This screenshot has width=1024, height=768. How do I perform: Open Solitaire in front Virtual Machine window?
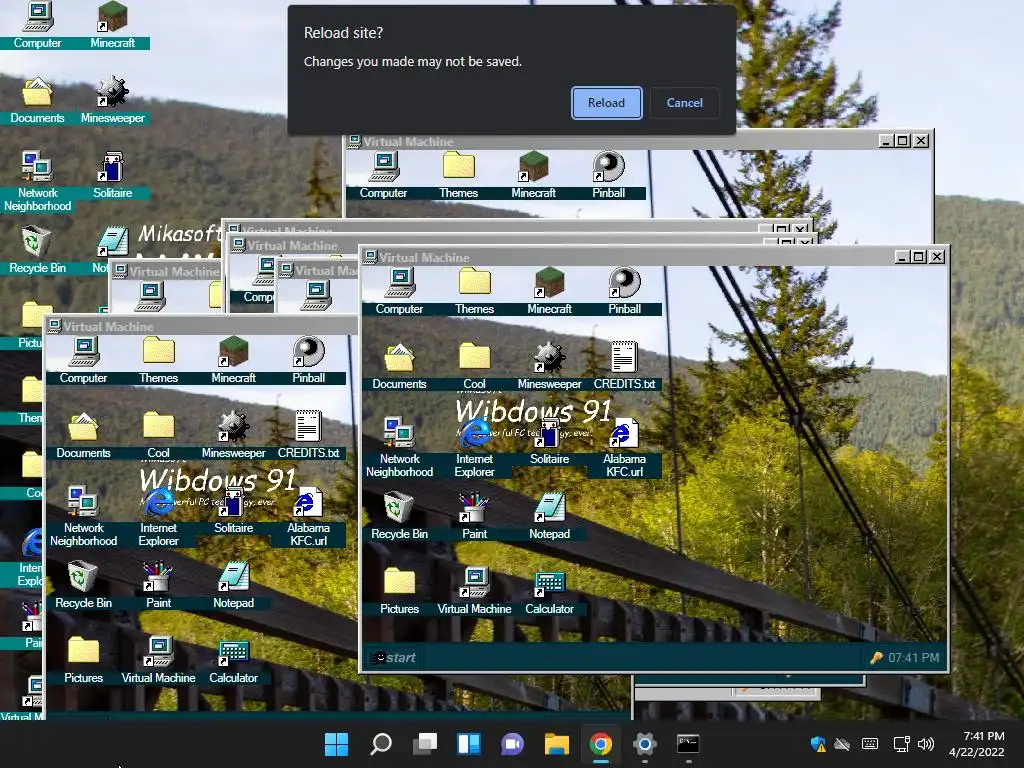tap(549, 441)
